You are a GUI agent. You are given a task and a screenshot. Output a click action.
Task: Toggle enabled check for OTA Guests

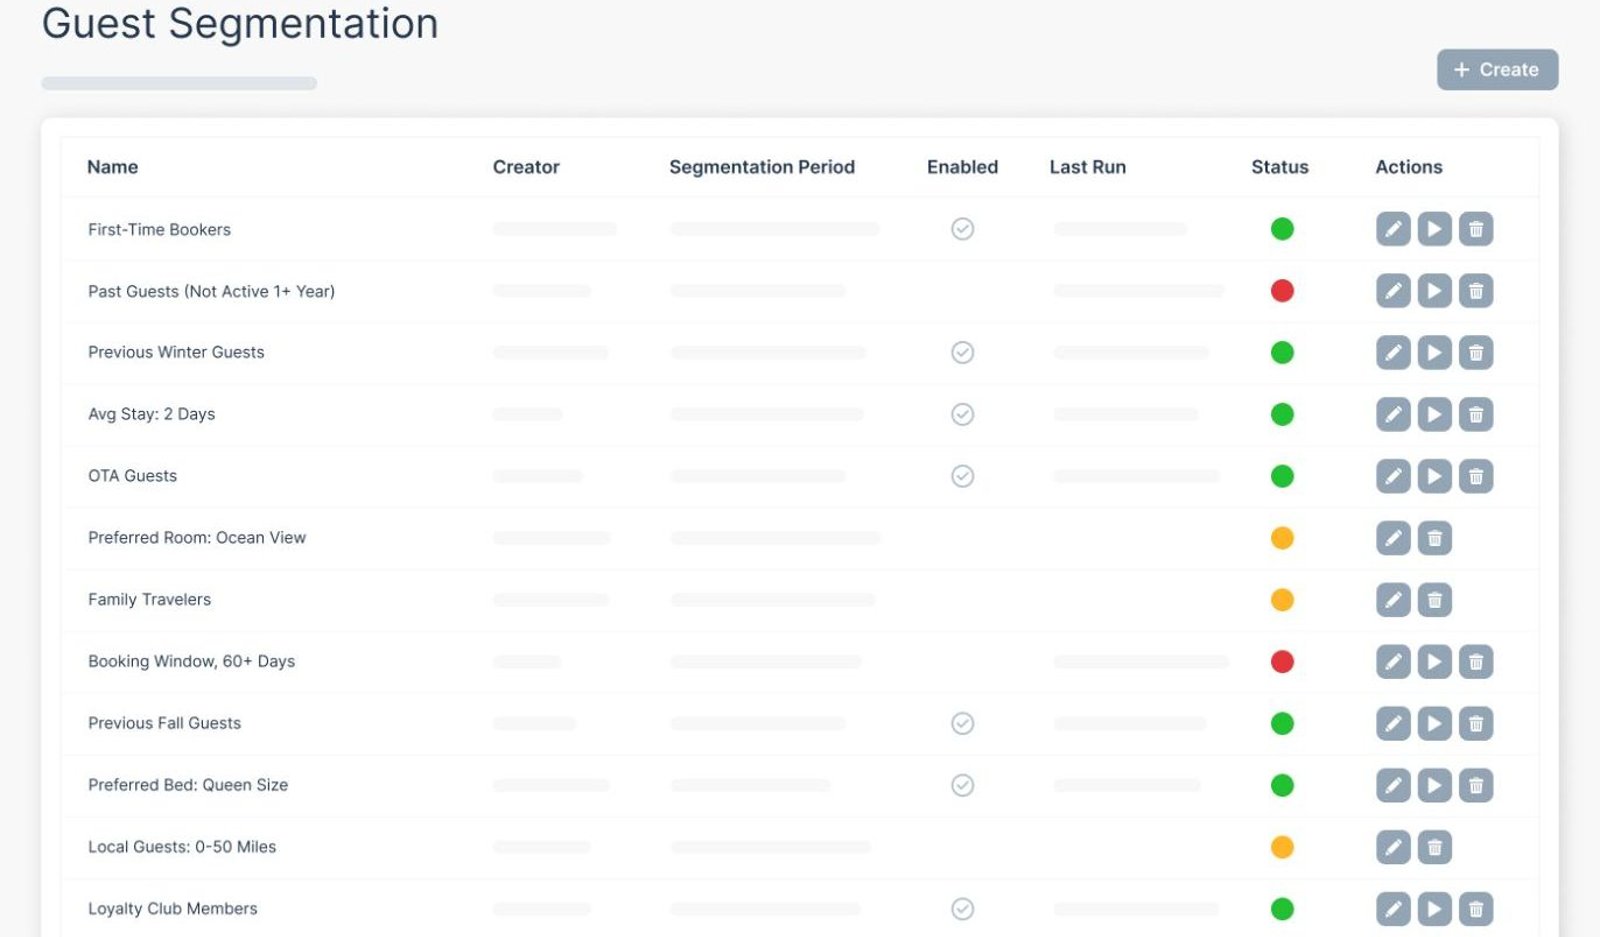tap(962, 476)
